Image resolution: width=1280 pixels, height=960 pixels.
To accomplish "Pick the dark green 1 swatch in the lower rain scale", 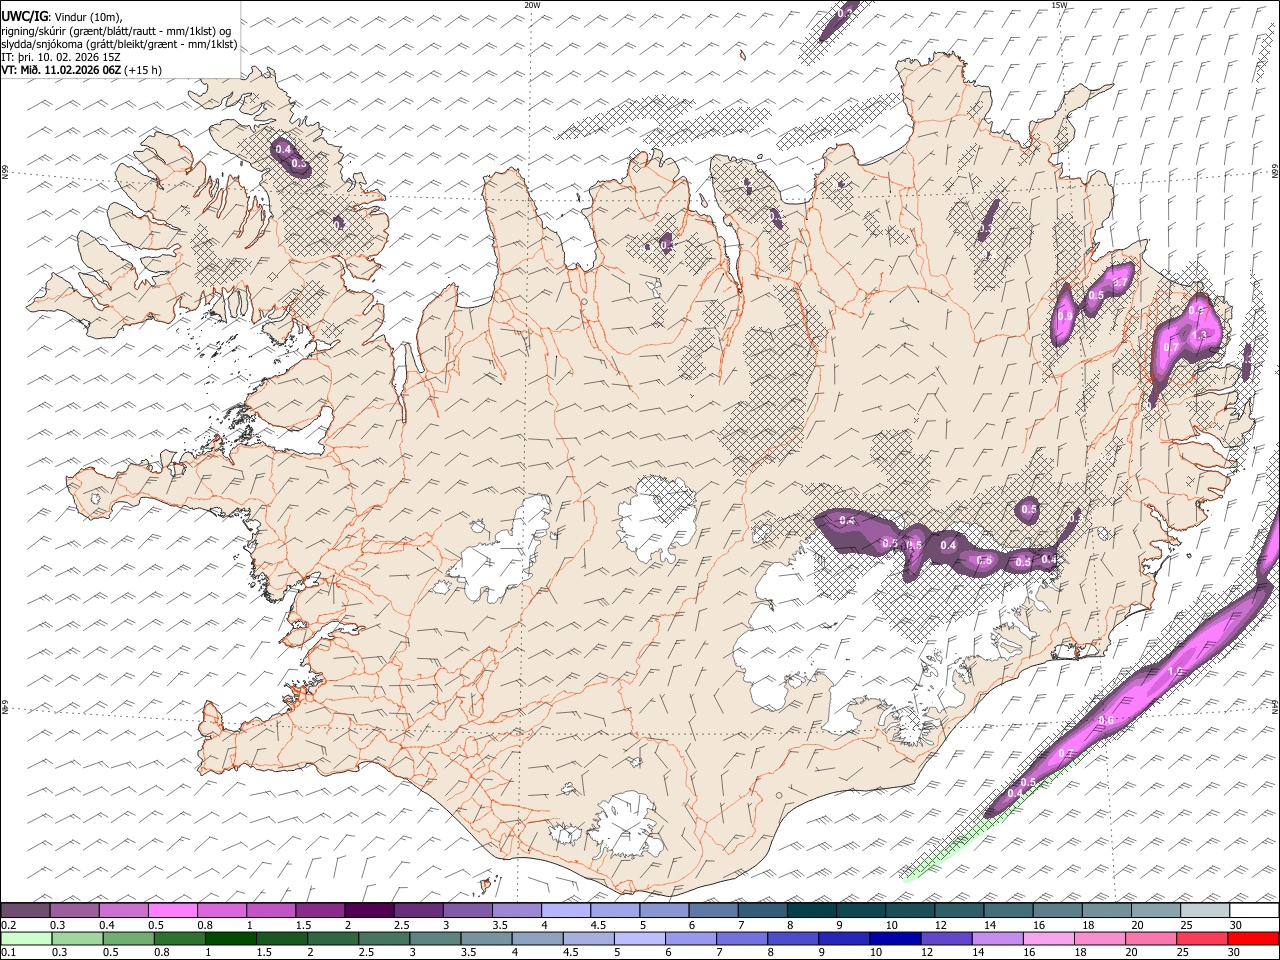I will click(x=230, y=938).
